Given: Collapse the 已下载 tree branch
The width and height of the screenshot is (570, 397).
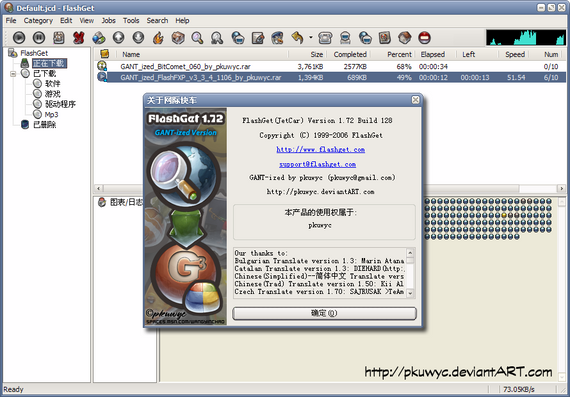Looking at the screenshot, I should click(13, 74).
